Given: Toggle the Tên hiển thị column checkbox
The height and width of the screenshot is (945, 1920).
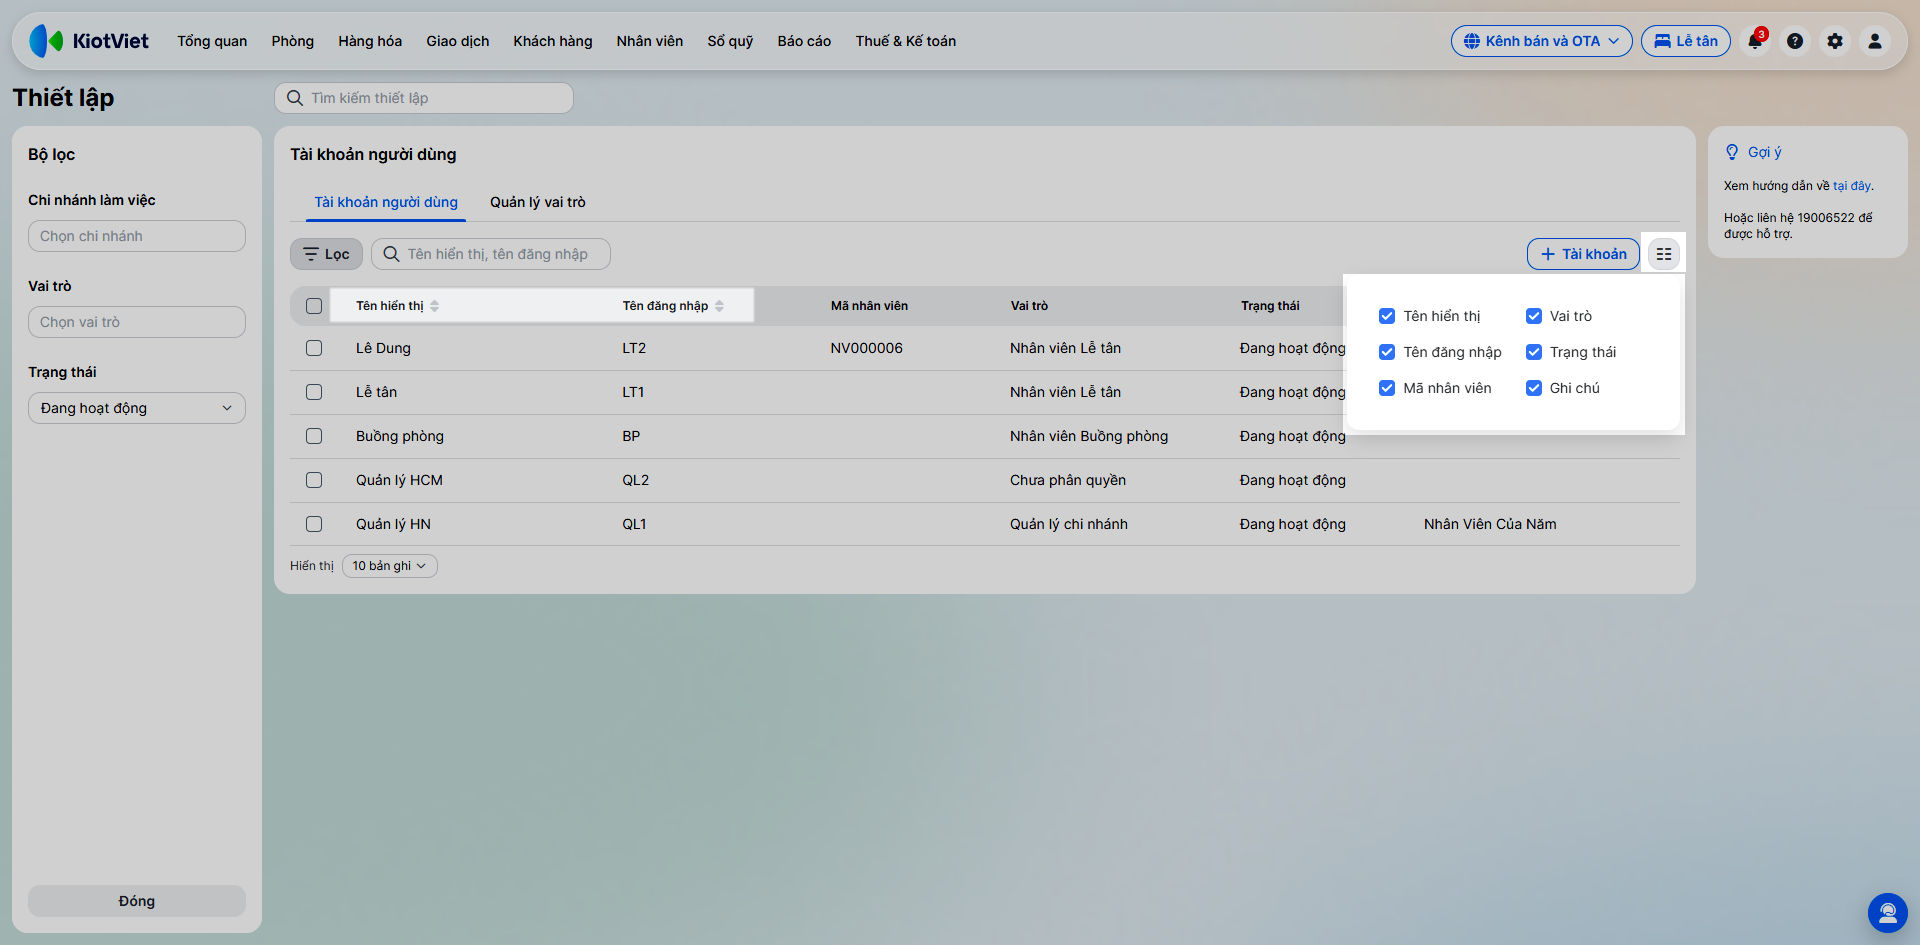Looking at the screenshot, I should point(1387,316).
